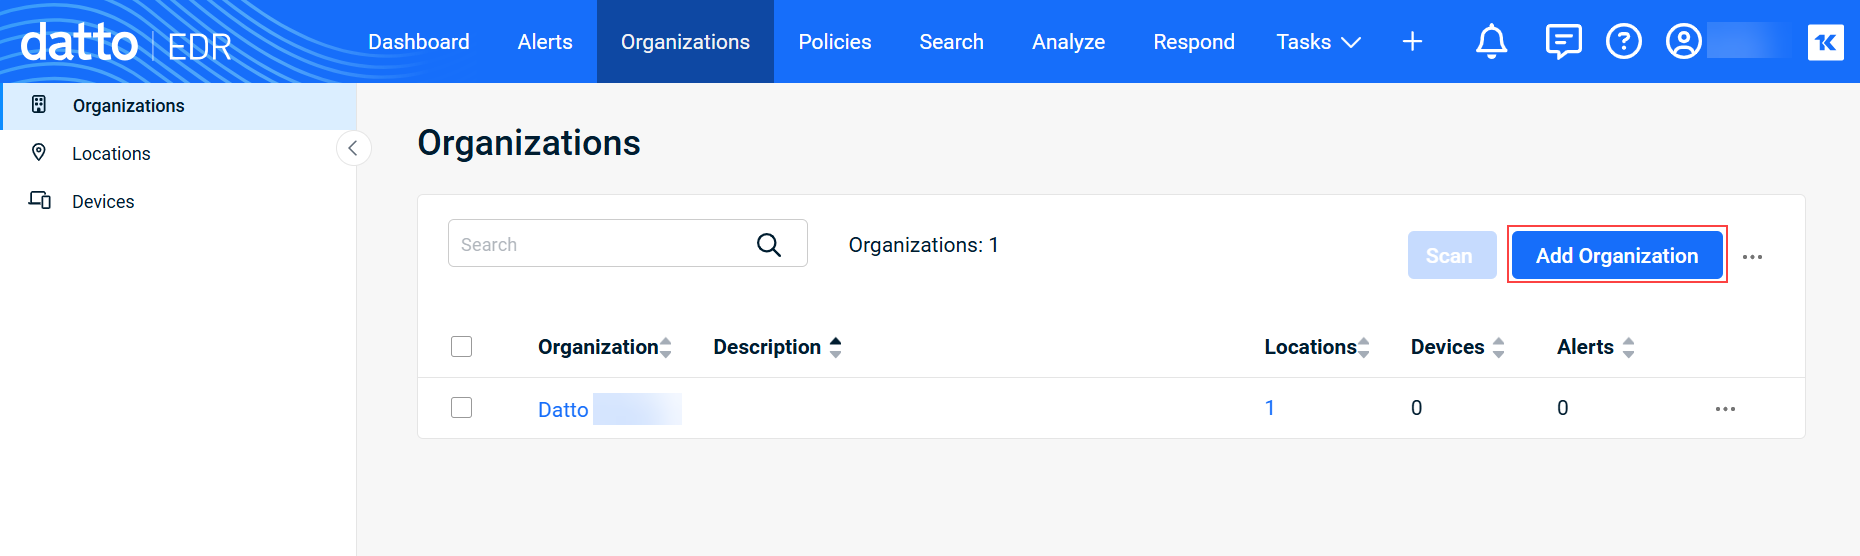Image resolution: width=1860 pixels, height=556 pixels.
Task: Open the notifications bell icon
Action: pos(1491,42)
